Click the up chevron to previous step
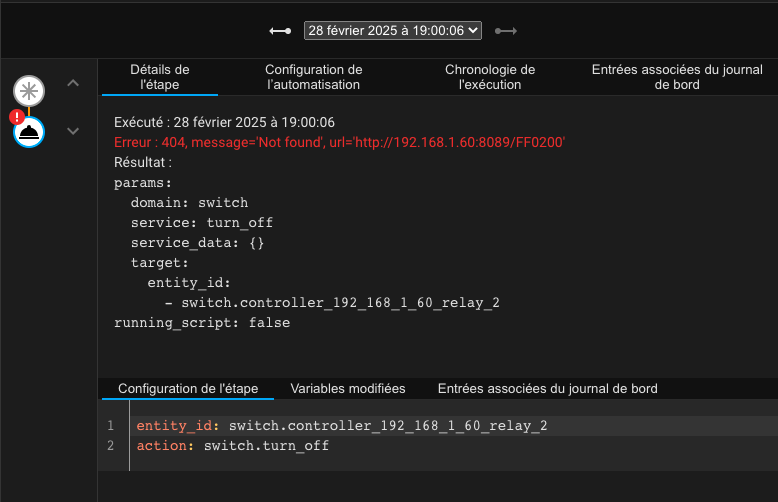Viewport: 778px width, 502px height. [x=72, y=83]
